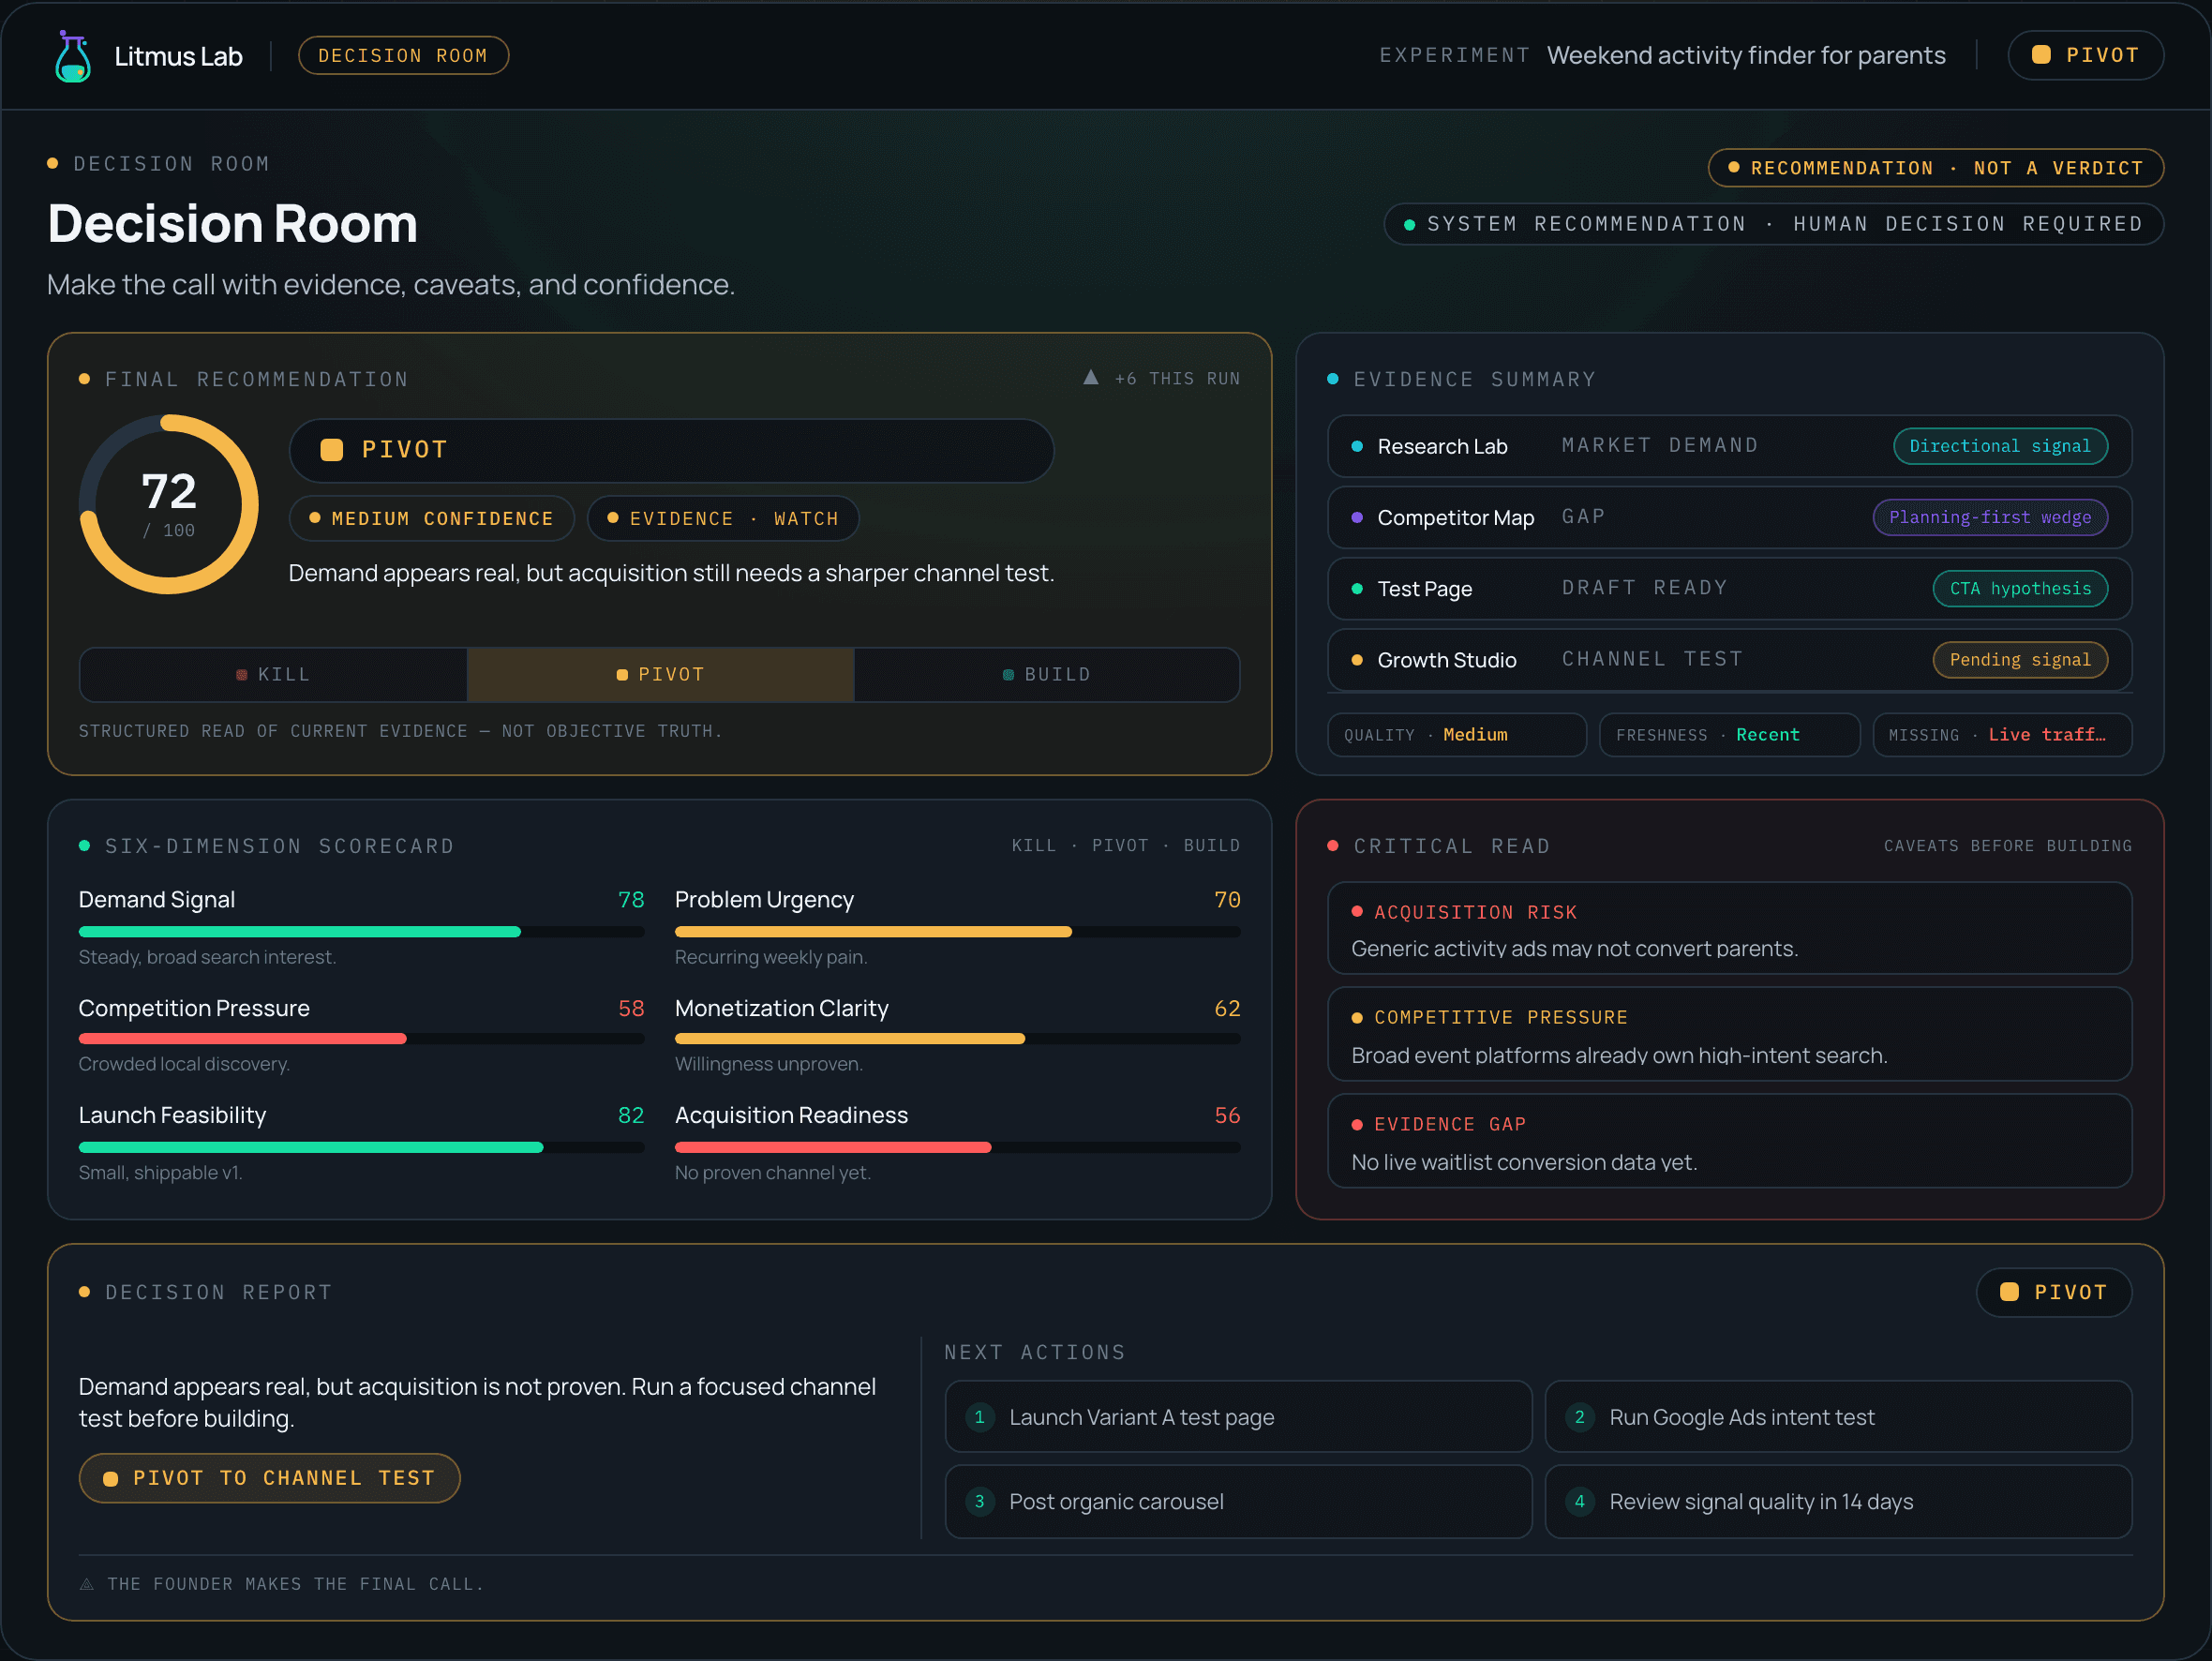This screenshot has height=1661, width=2212.
Task: Click the Demand Signal score 78
Action: [631, 899]
